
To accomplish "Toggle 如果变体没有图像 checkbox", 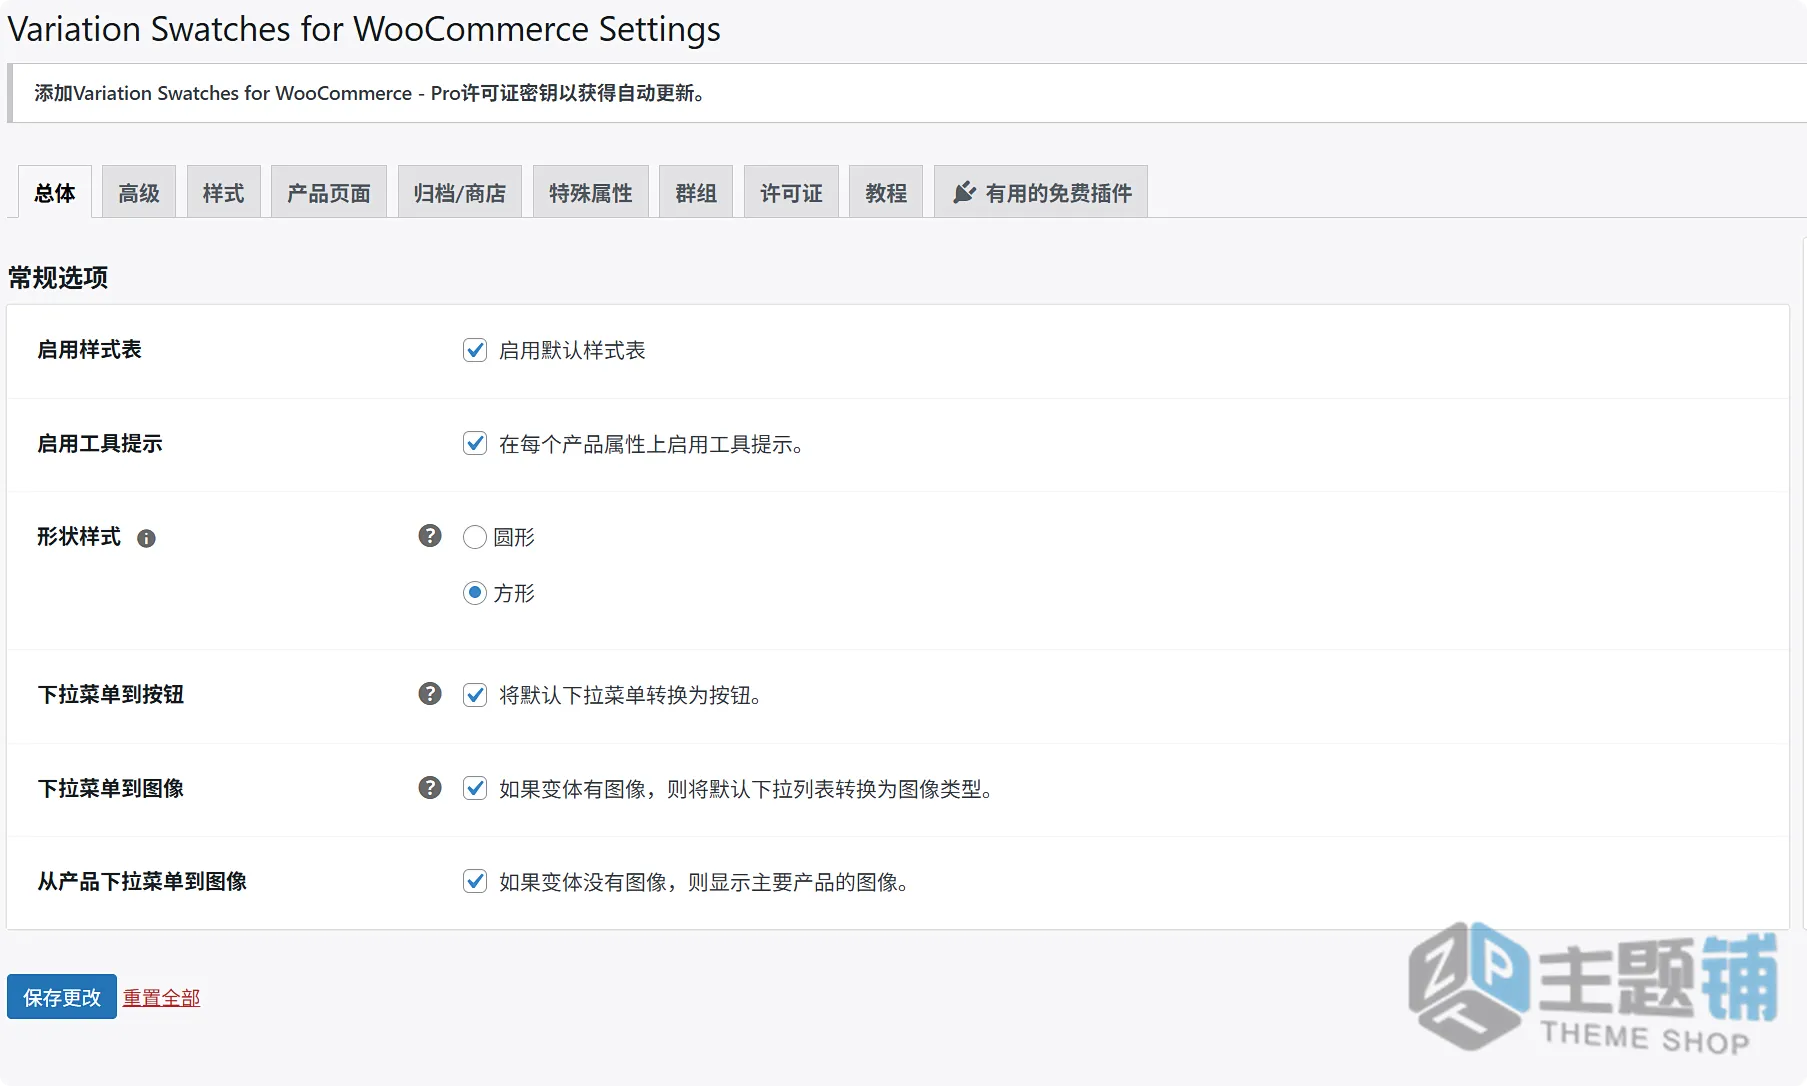I will [475, 881].
